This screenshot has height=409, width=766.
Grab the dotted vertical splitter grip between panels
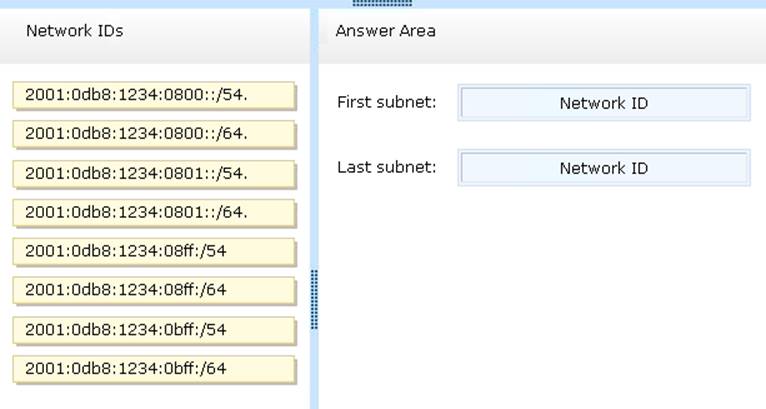point(314,298)
